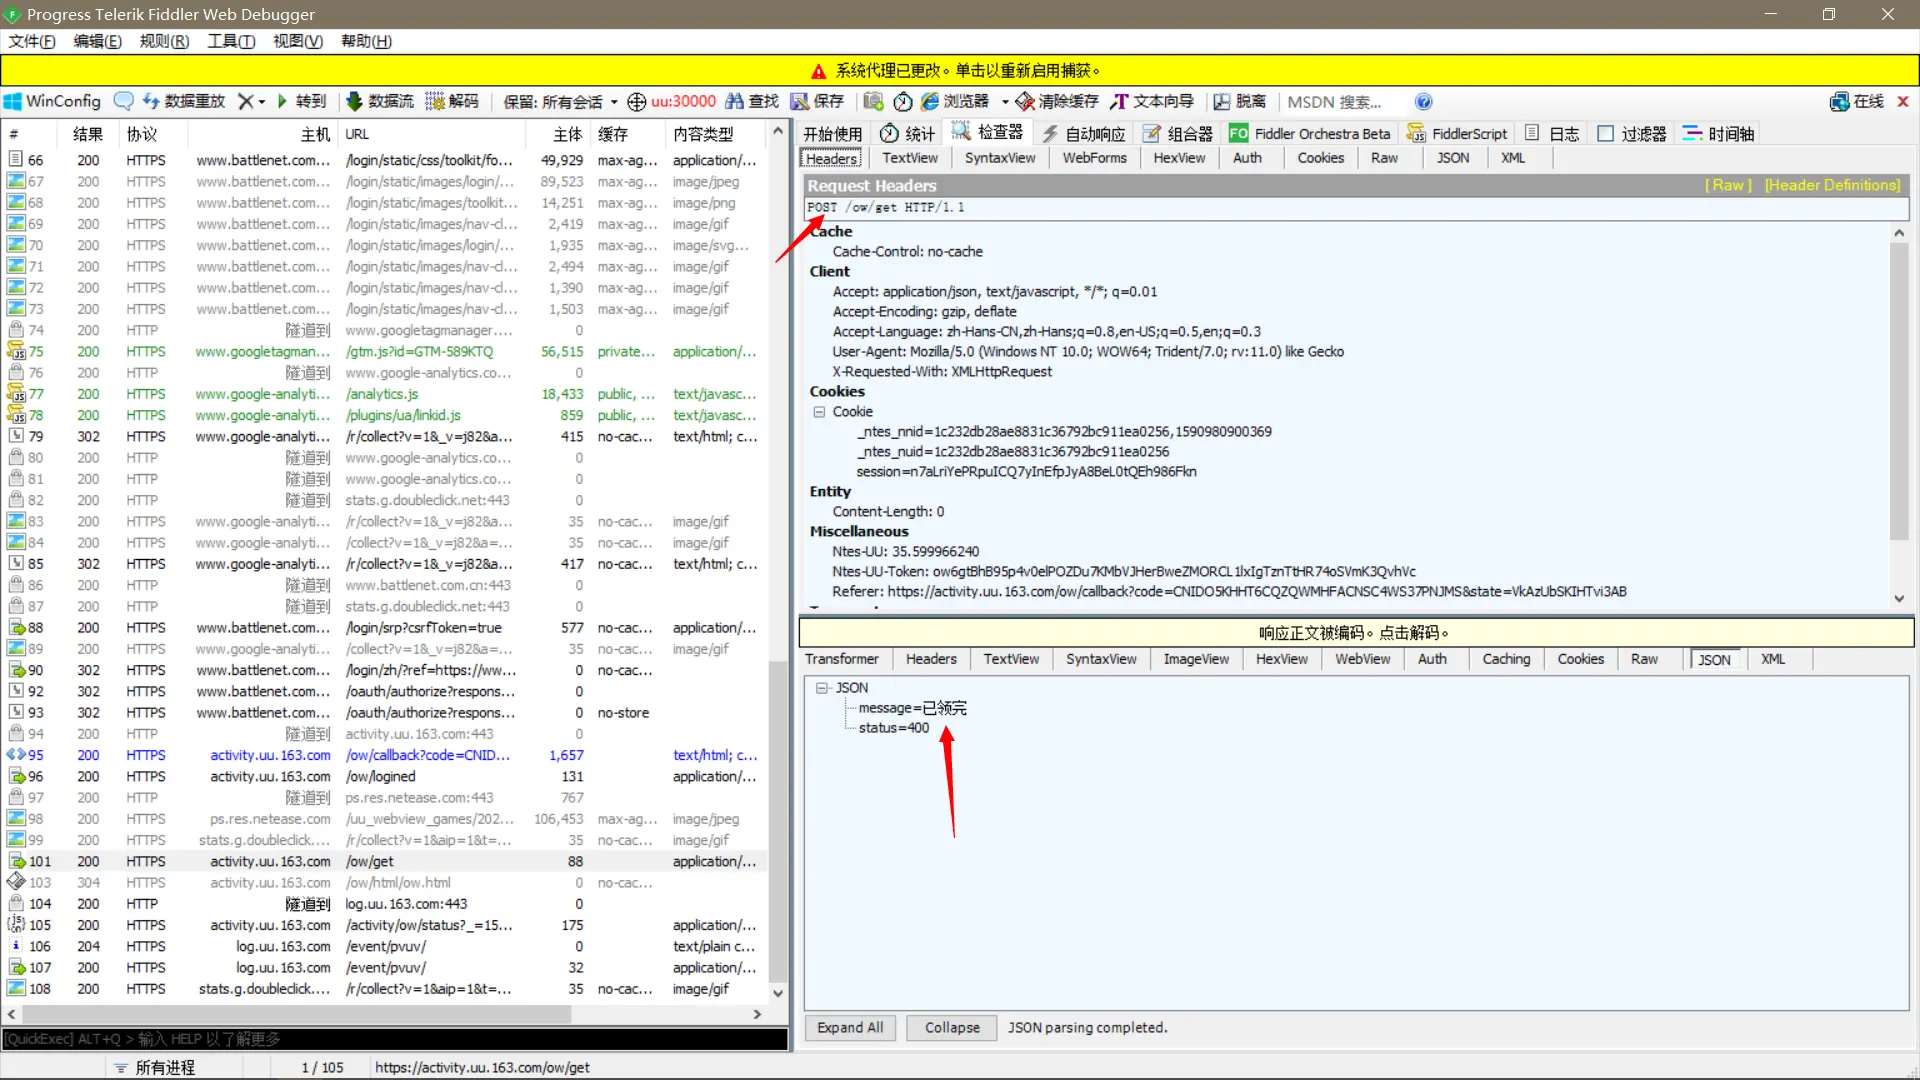Switch to the response Raw tab
The image size is (1920, 1080).
(x=1644, y=659)
